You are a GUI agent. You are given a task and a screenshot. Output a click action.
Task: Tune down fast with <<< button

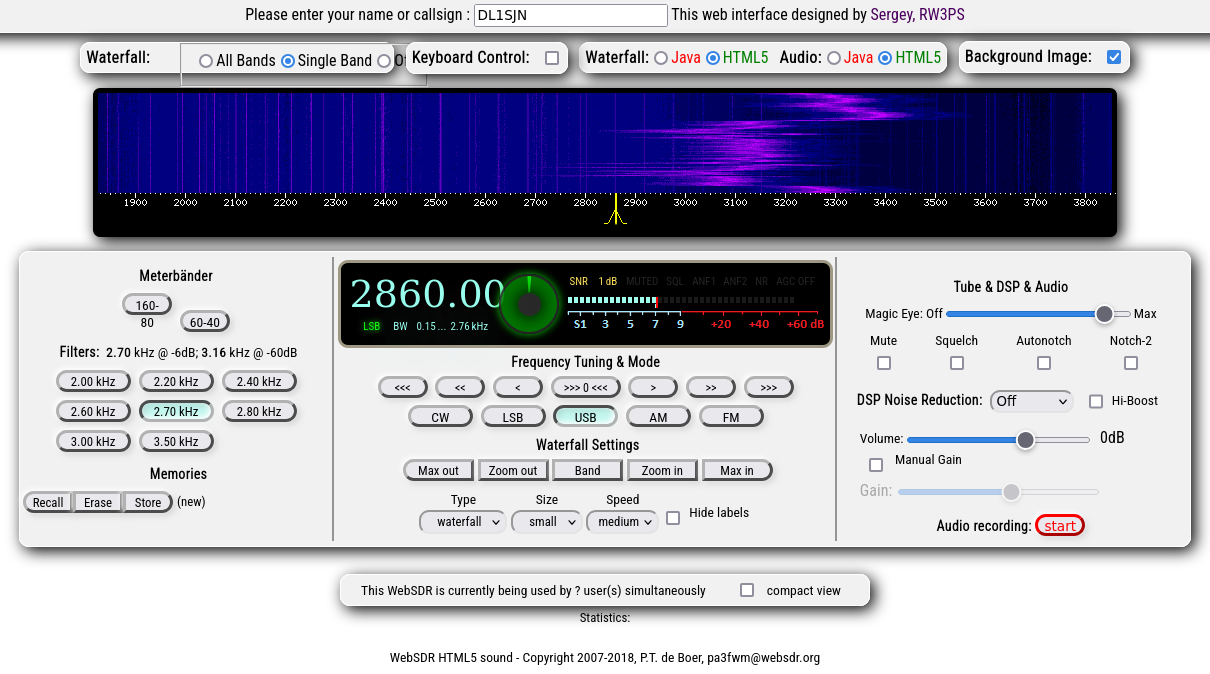coord(403,387)
